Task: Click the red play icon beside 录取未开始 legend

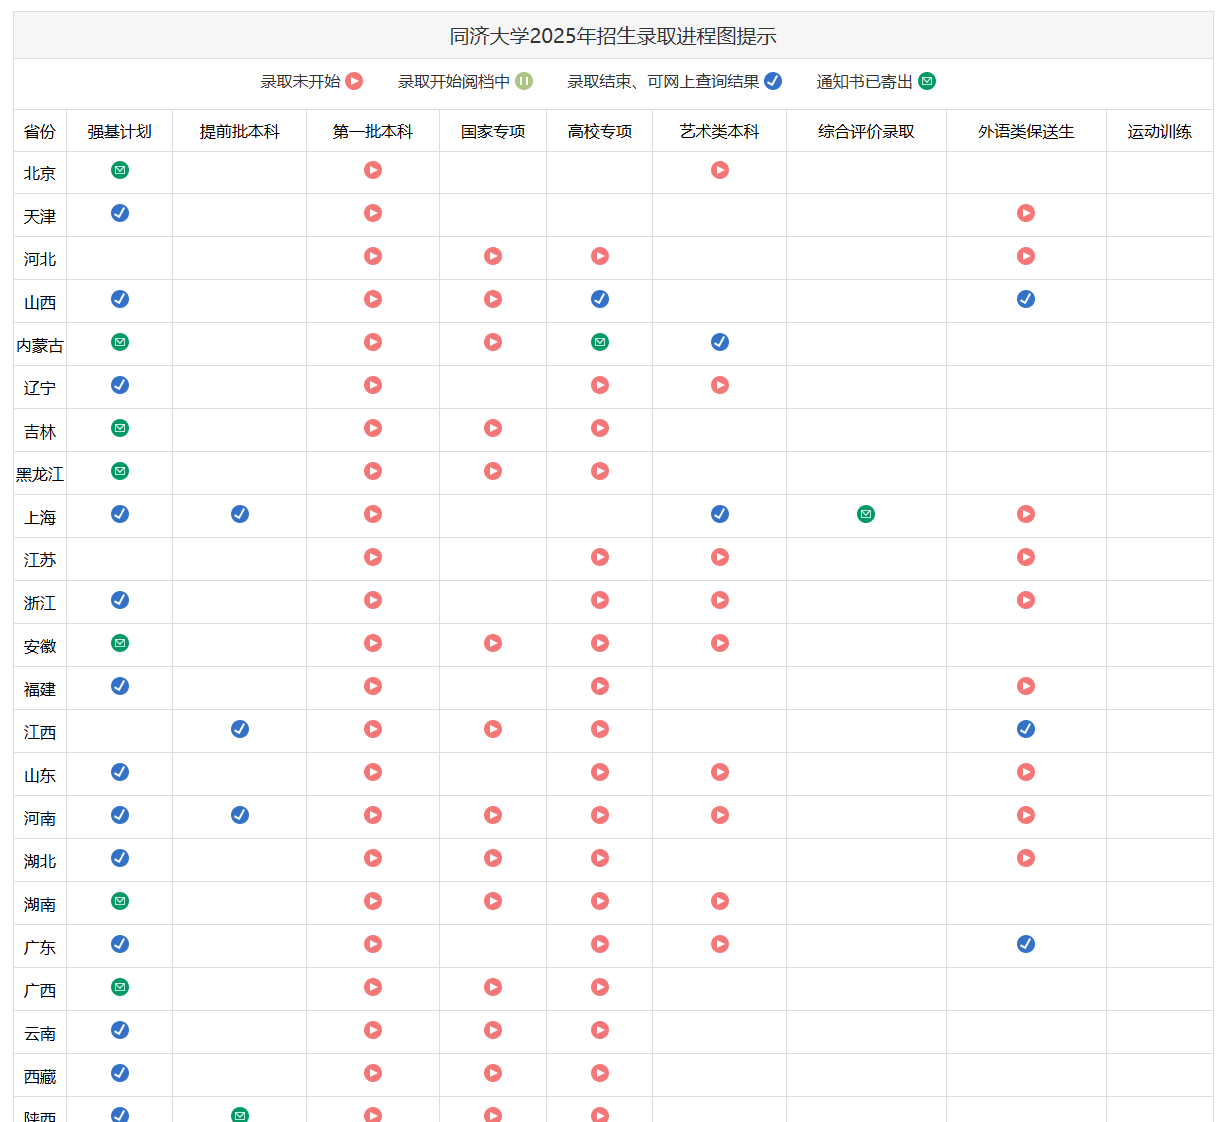Action: pyautogui.click(x=354, y=81)
